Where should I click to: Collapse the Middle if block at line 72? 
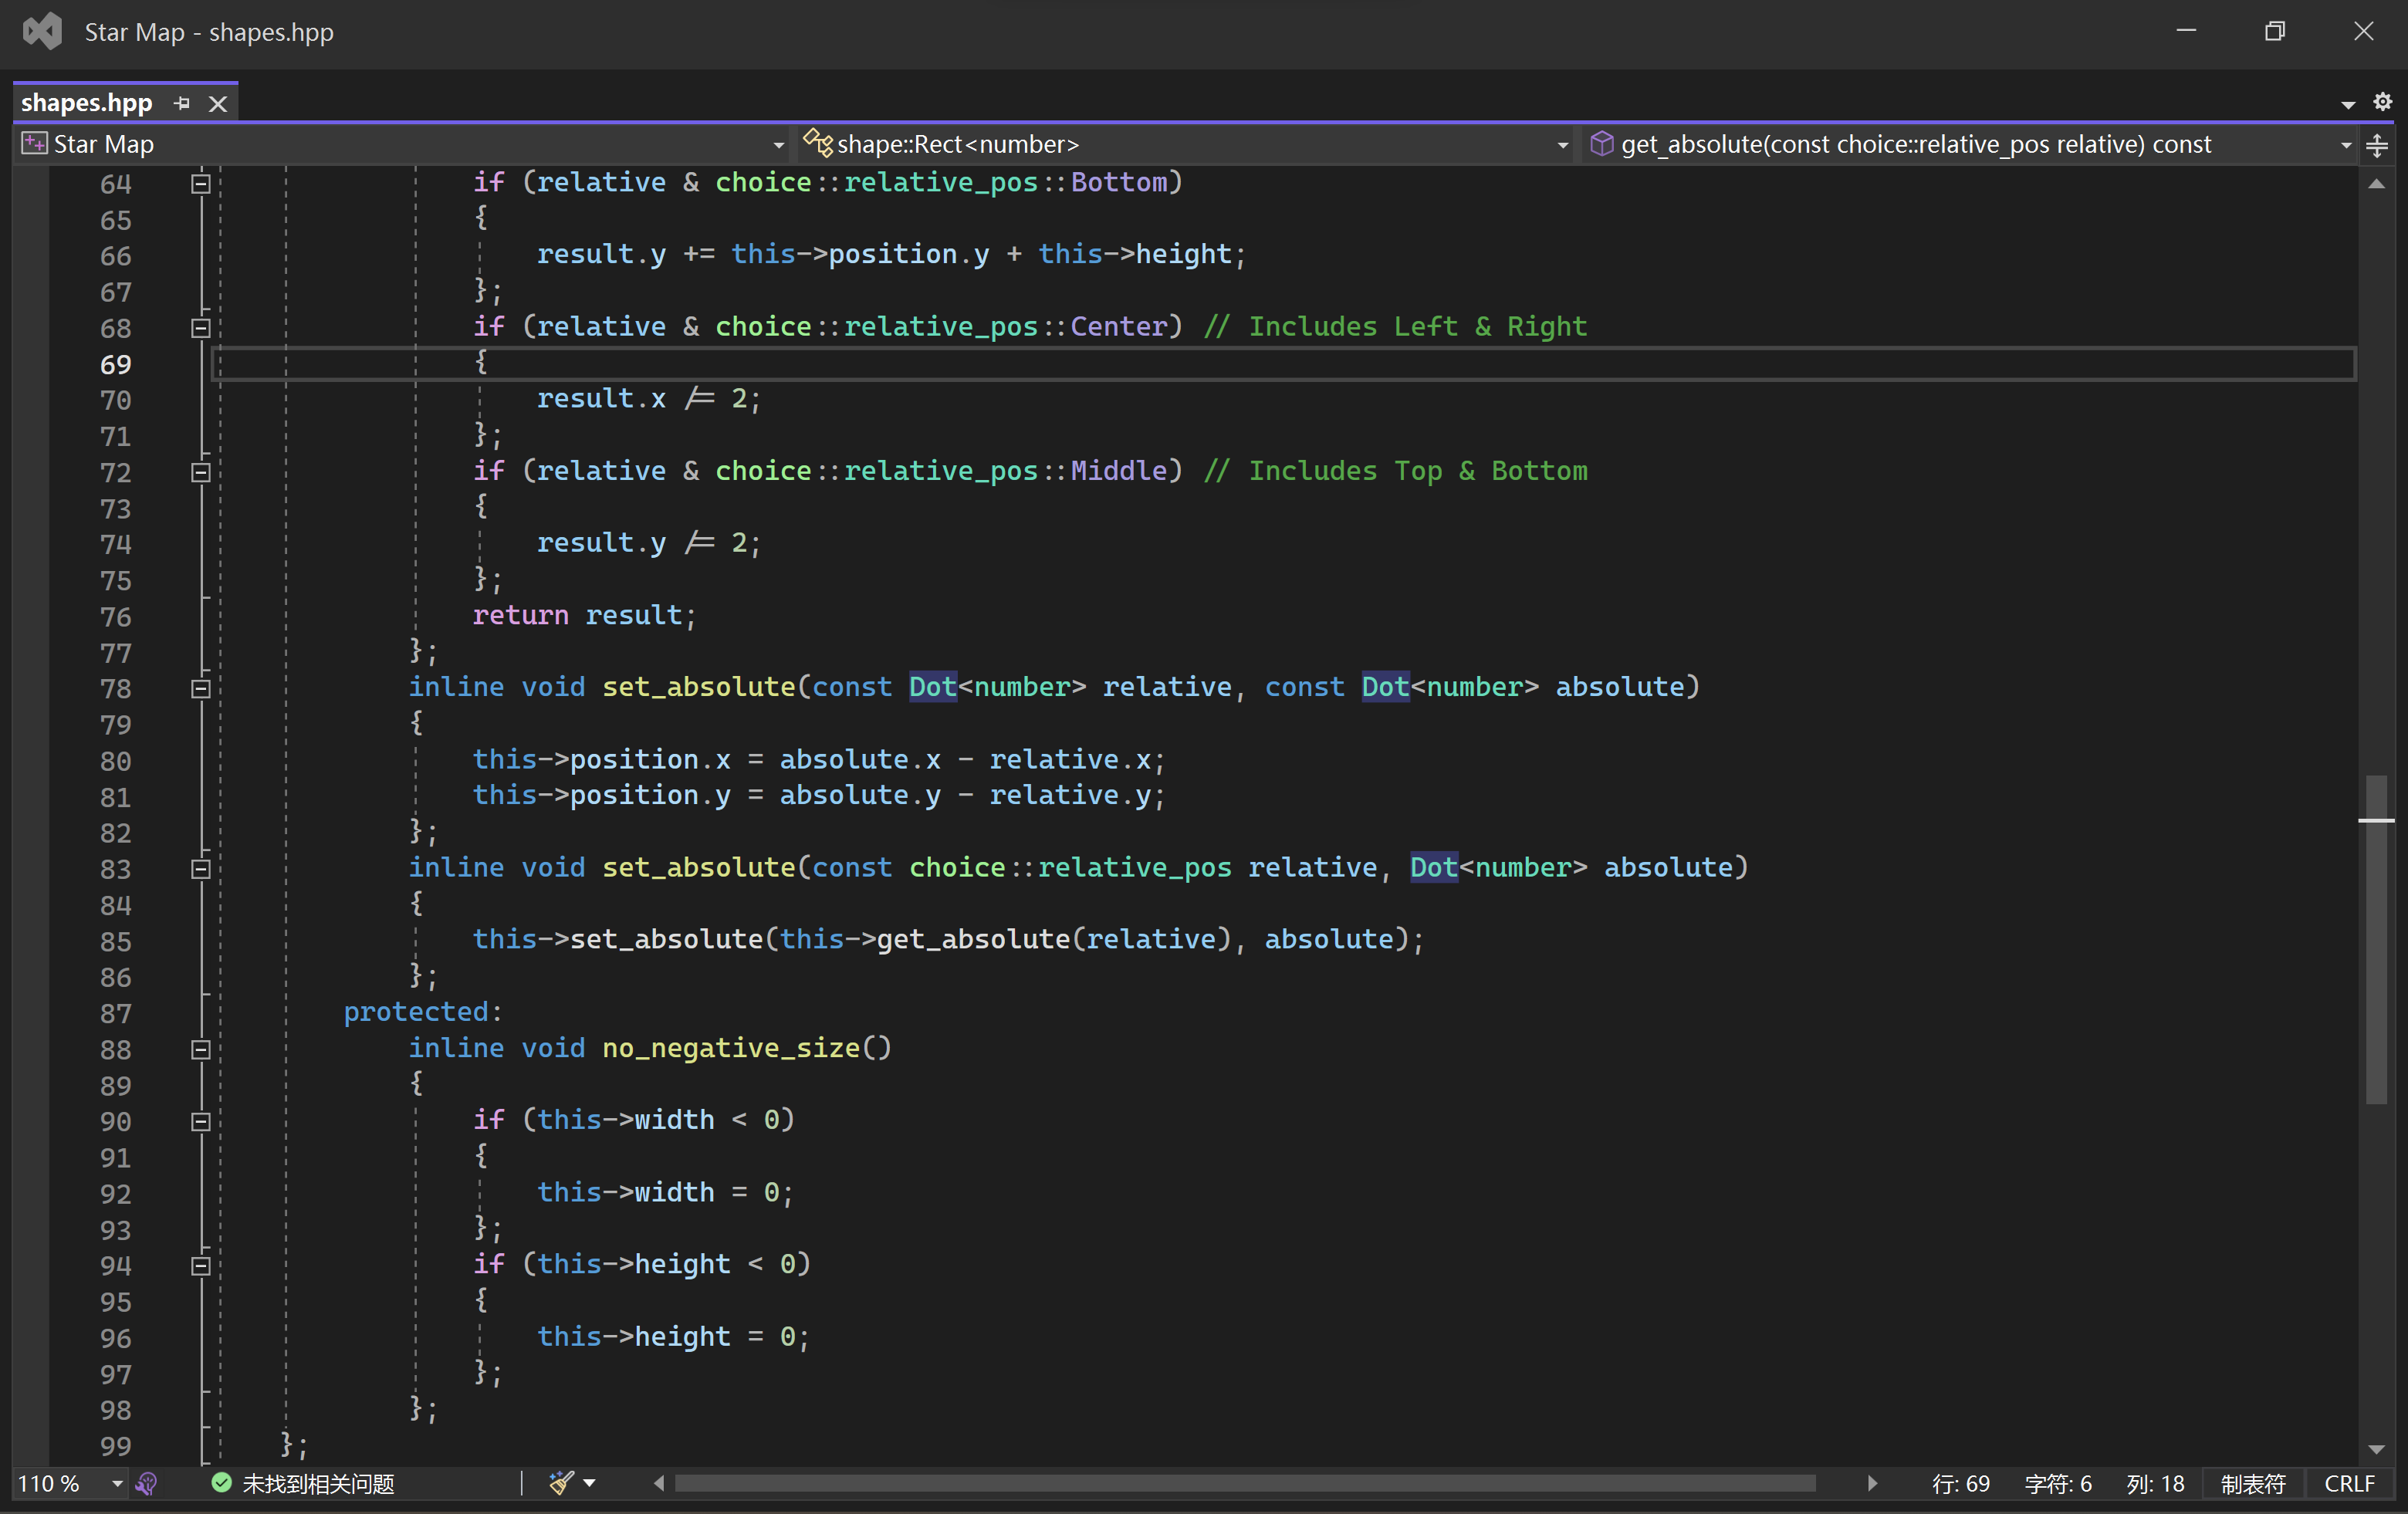click(200, 472)
